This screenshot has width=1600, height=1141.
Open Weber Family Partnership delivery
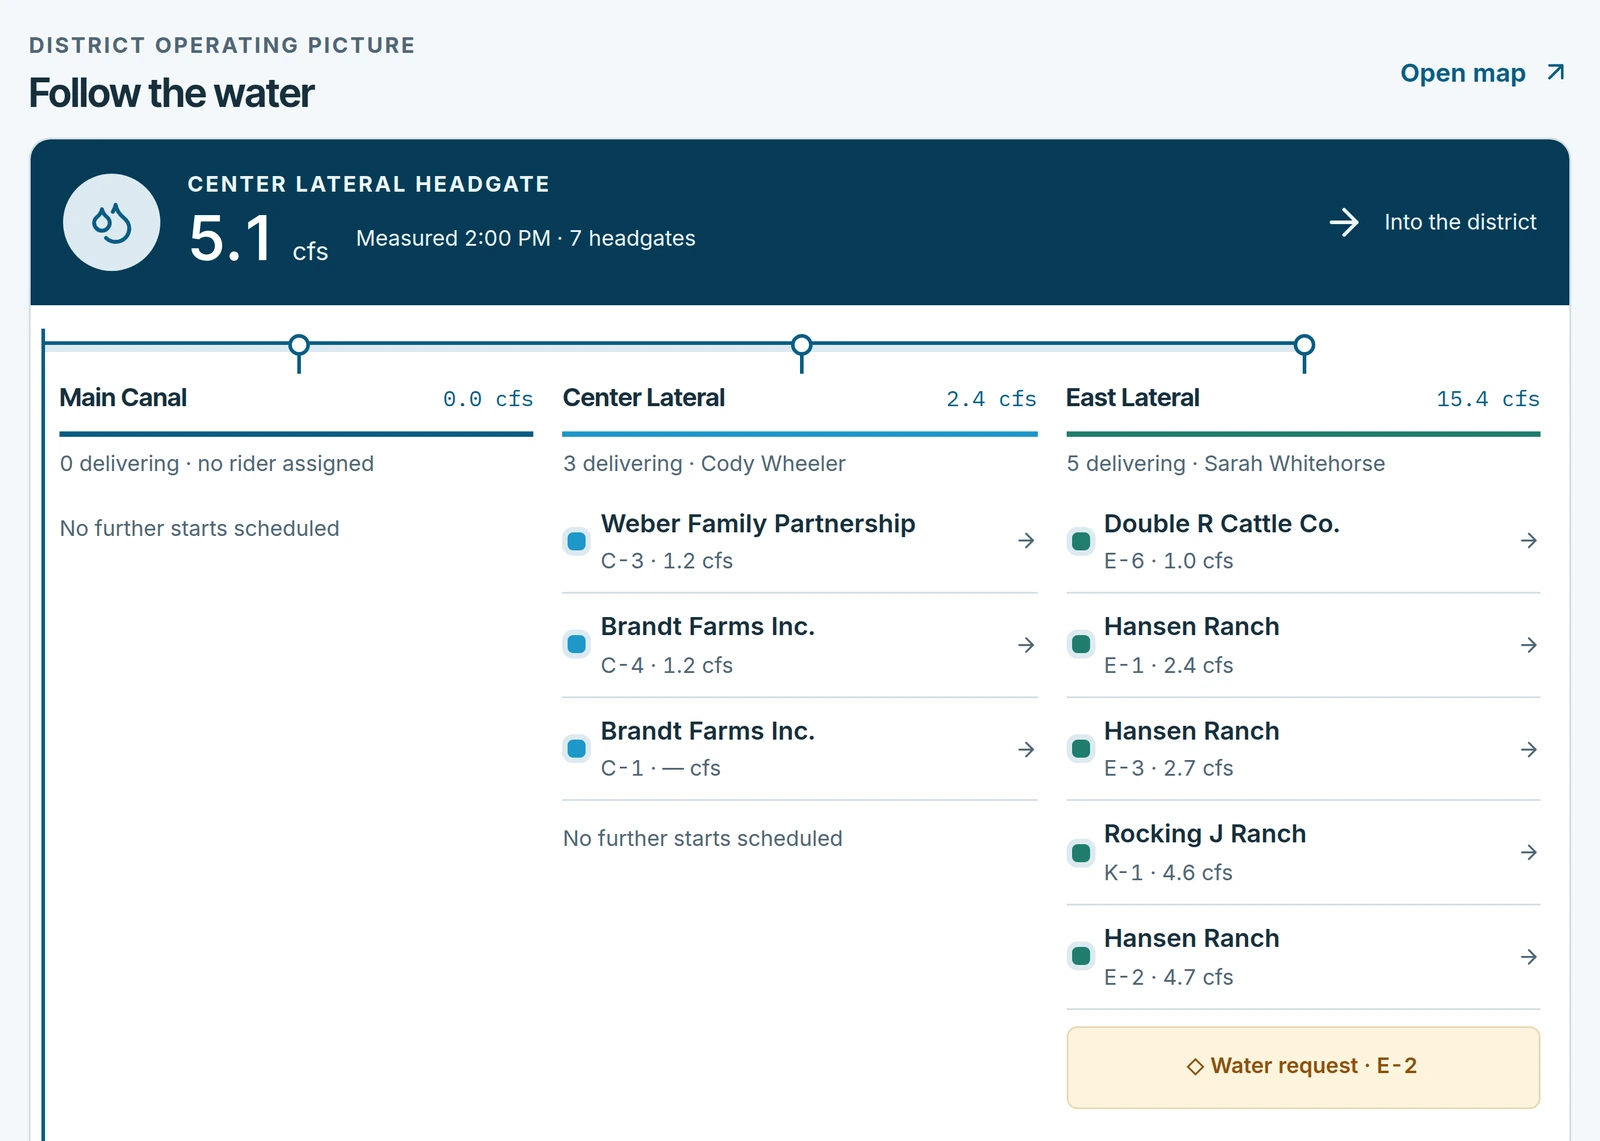(800, 541)
